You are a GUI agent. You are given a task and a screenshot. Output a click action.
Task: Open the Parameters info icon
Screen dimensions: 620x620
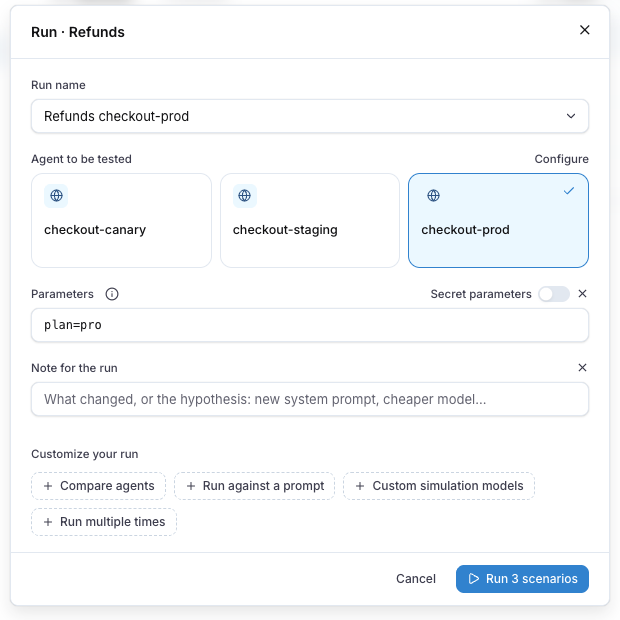click(112, 294)
